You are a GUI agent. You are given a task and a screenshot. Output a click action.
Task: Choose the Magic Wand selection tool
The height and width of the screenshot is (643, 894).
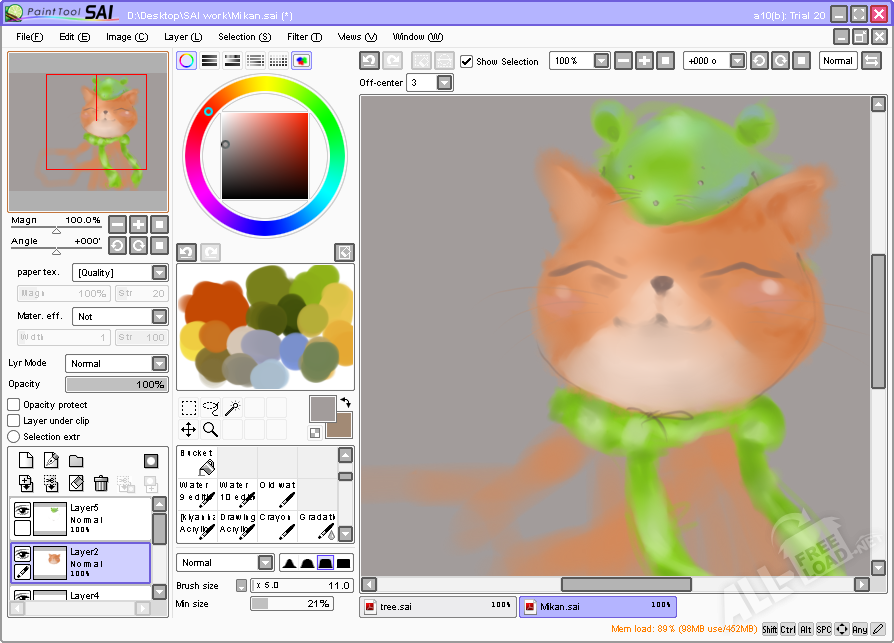point(233,408)
